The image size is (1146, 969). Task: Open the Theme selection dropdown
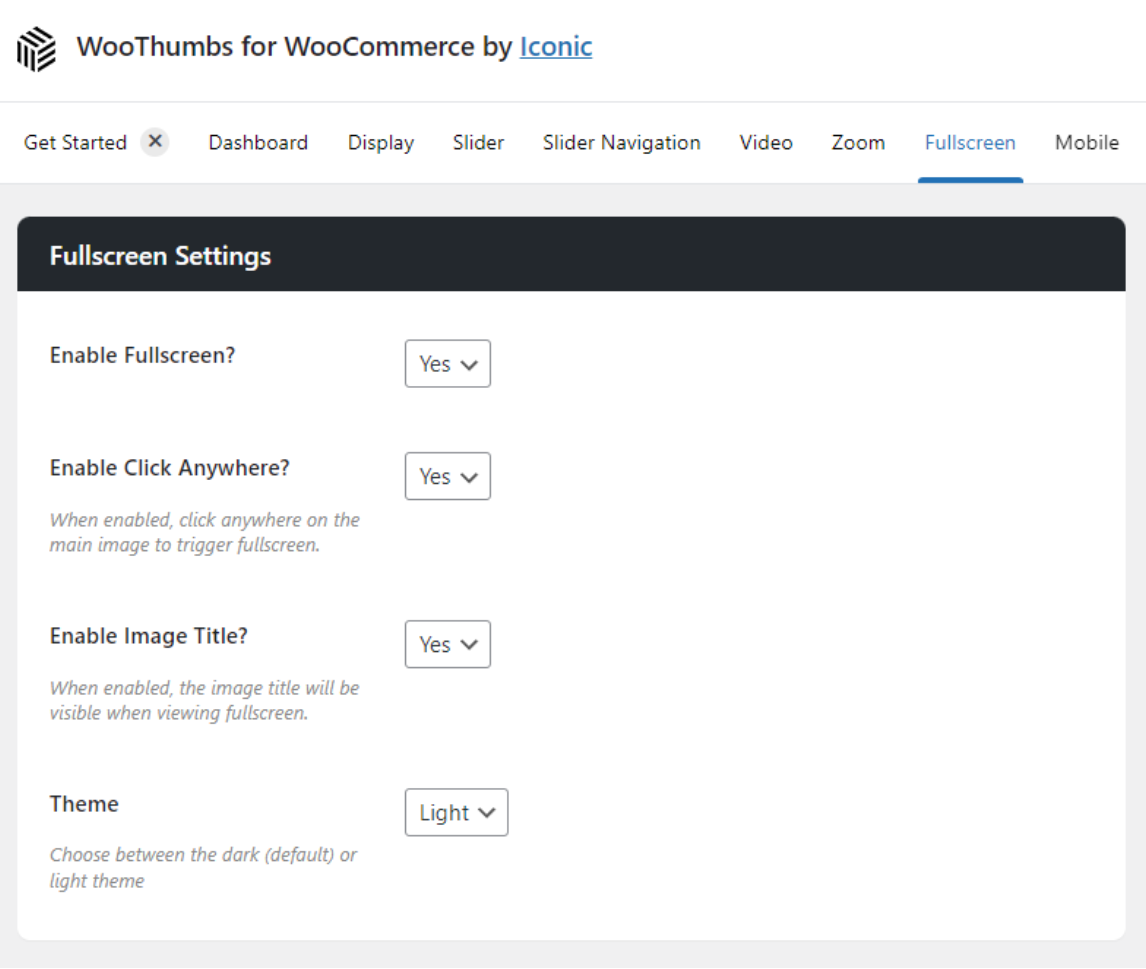456,812
